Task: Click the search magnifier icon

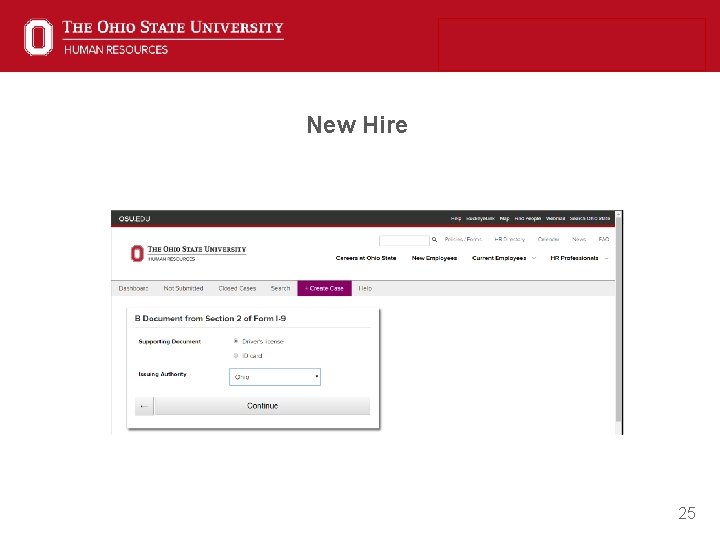Action: click(434, 239)
